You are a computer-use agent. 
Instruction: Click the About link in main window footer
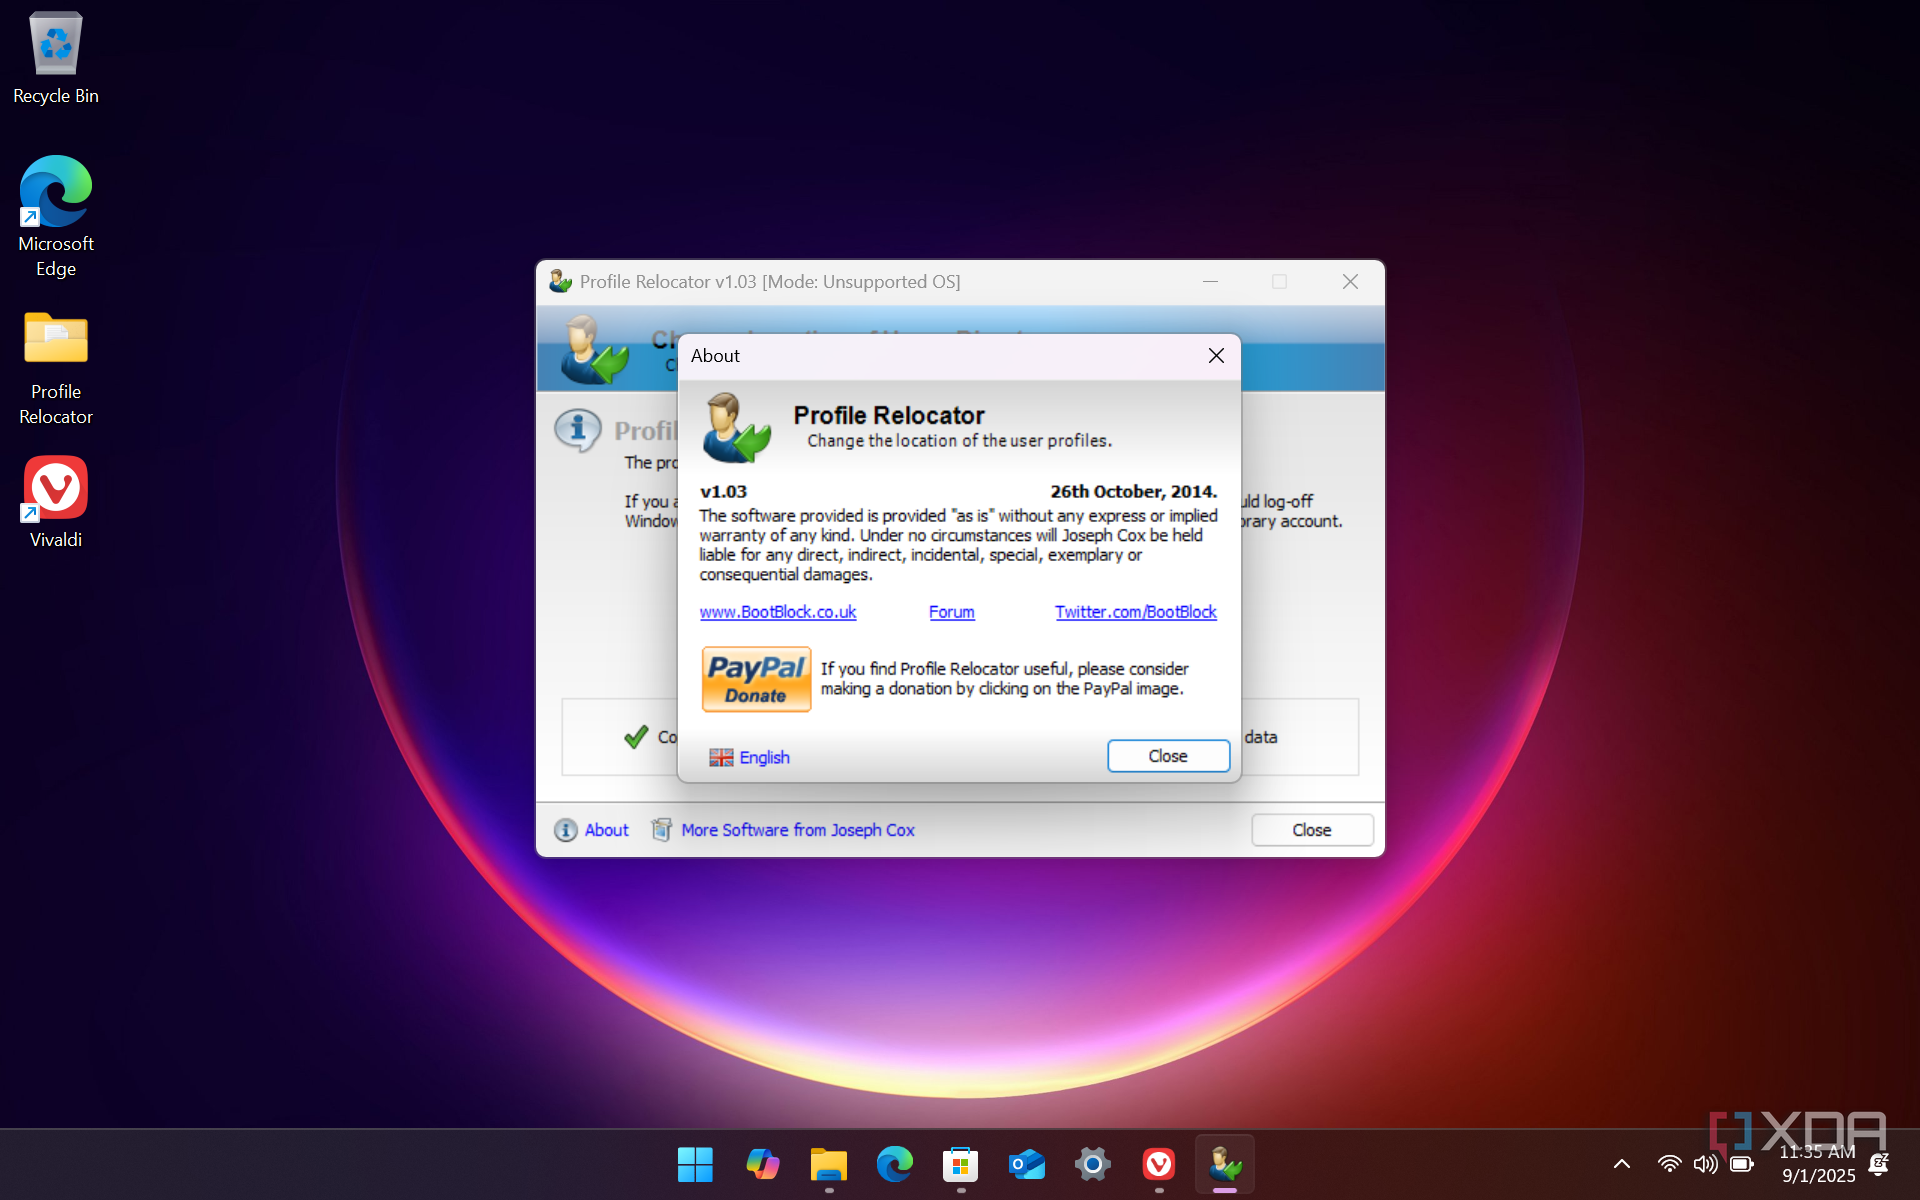tap(606, 830)
